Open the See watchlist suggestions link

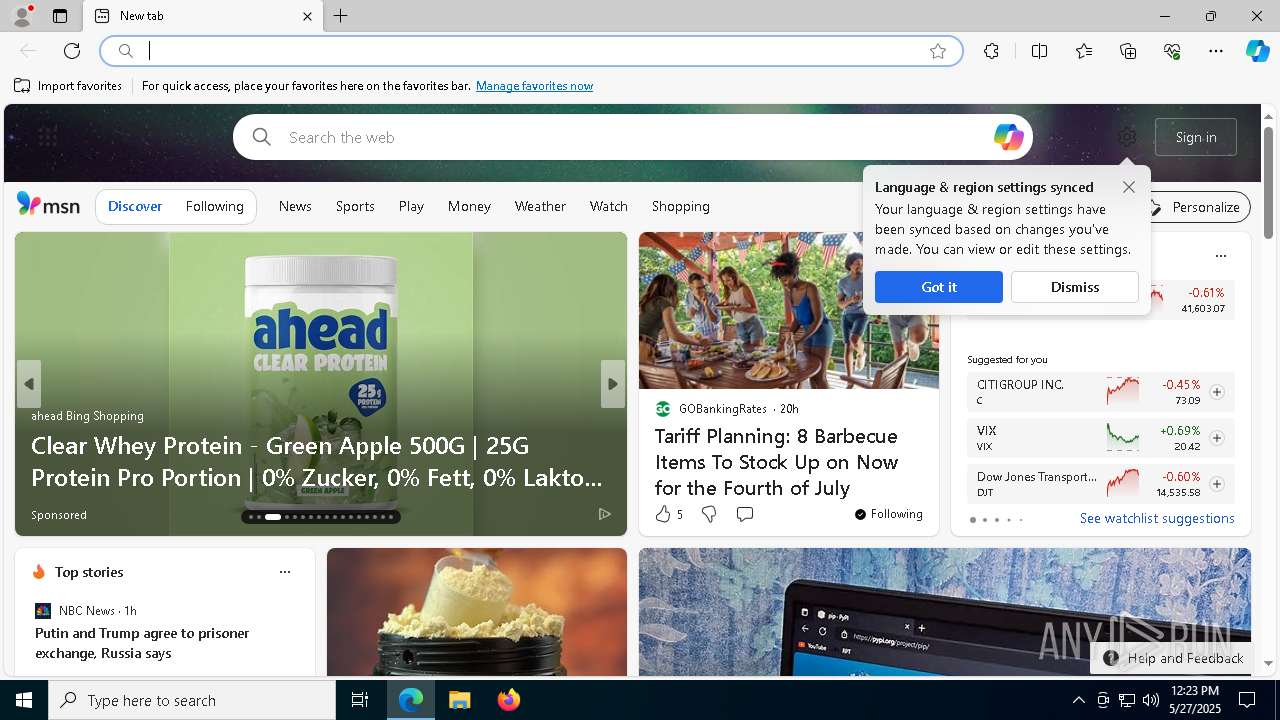click(1157, 518)
